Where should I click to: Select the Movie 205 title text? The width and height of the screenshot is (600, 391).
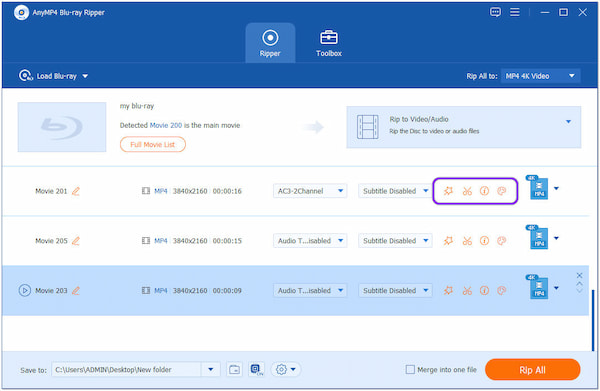tap(51, 241)
